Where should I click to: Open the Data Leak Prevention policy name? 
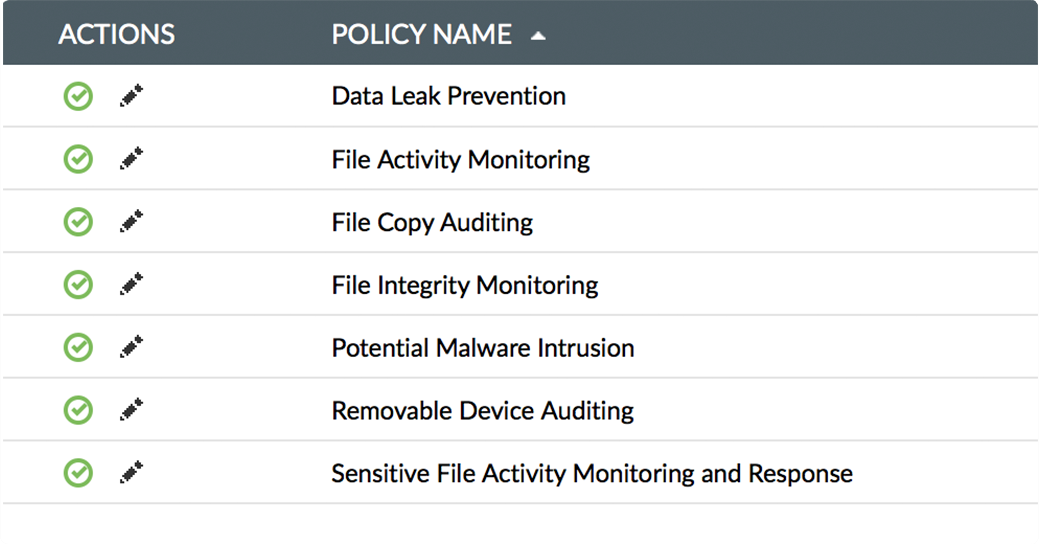448,96
